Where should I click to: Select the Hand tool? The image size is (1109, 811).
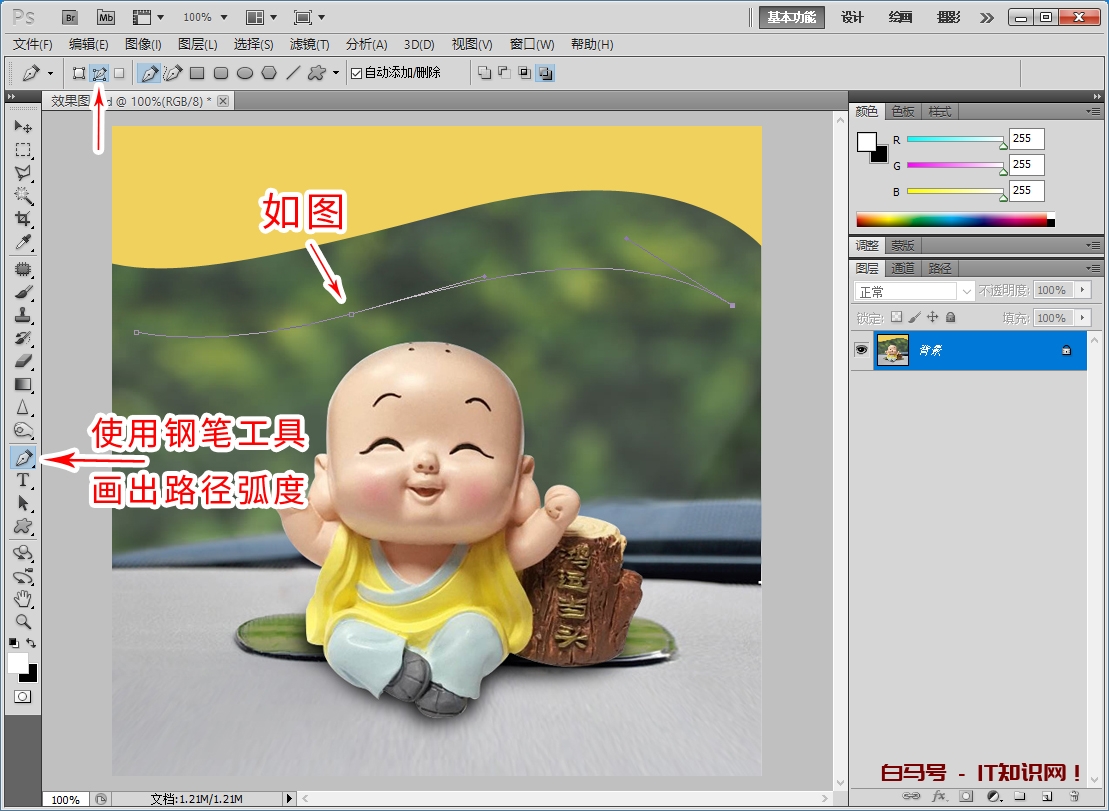(x=23, y=598)
